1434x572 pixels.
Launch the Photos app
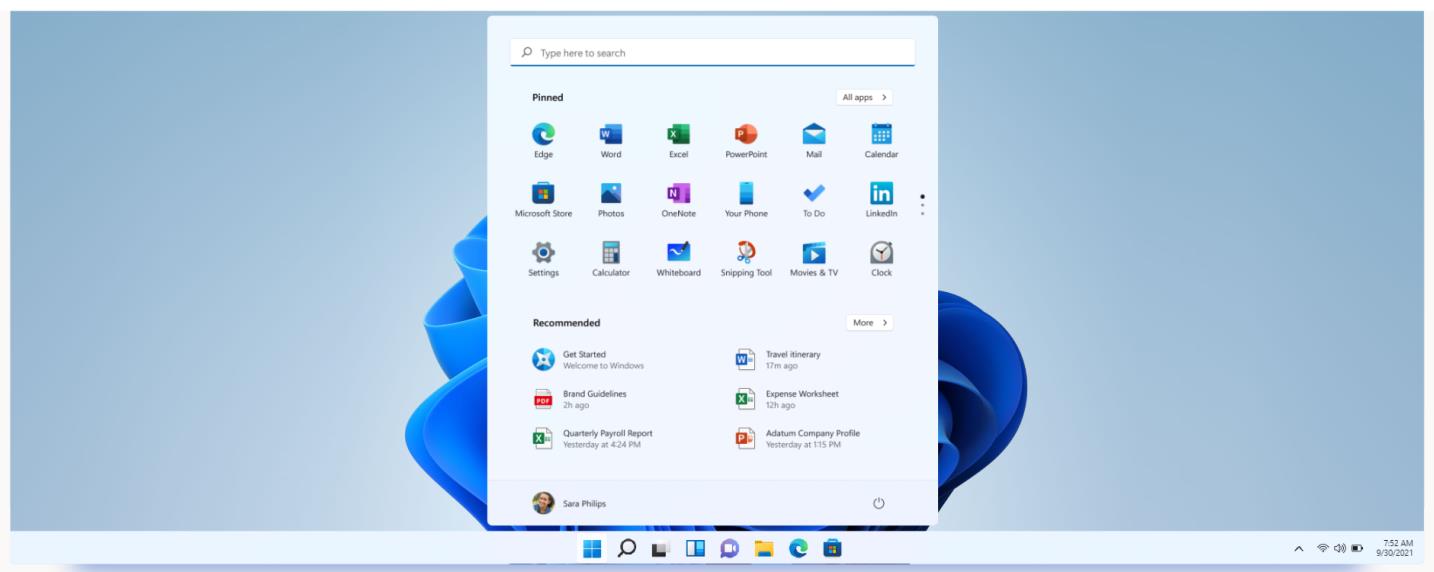pos(611,199)
